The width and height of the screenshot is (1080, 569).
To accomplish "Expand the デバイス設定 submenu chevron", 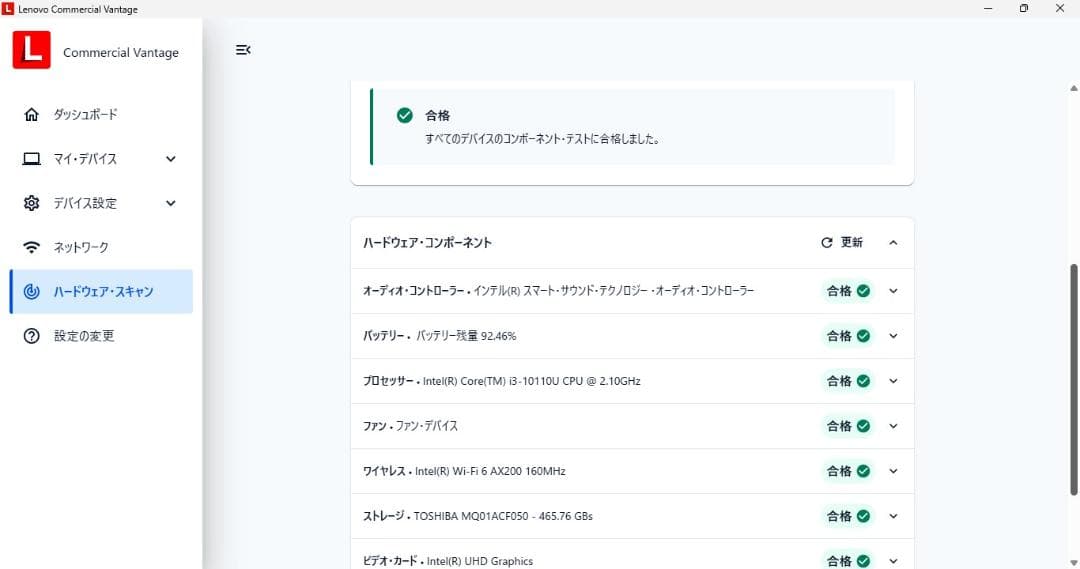I will point(171,203).
